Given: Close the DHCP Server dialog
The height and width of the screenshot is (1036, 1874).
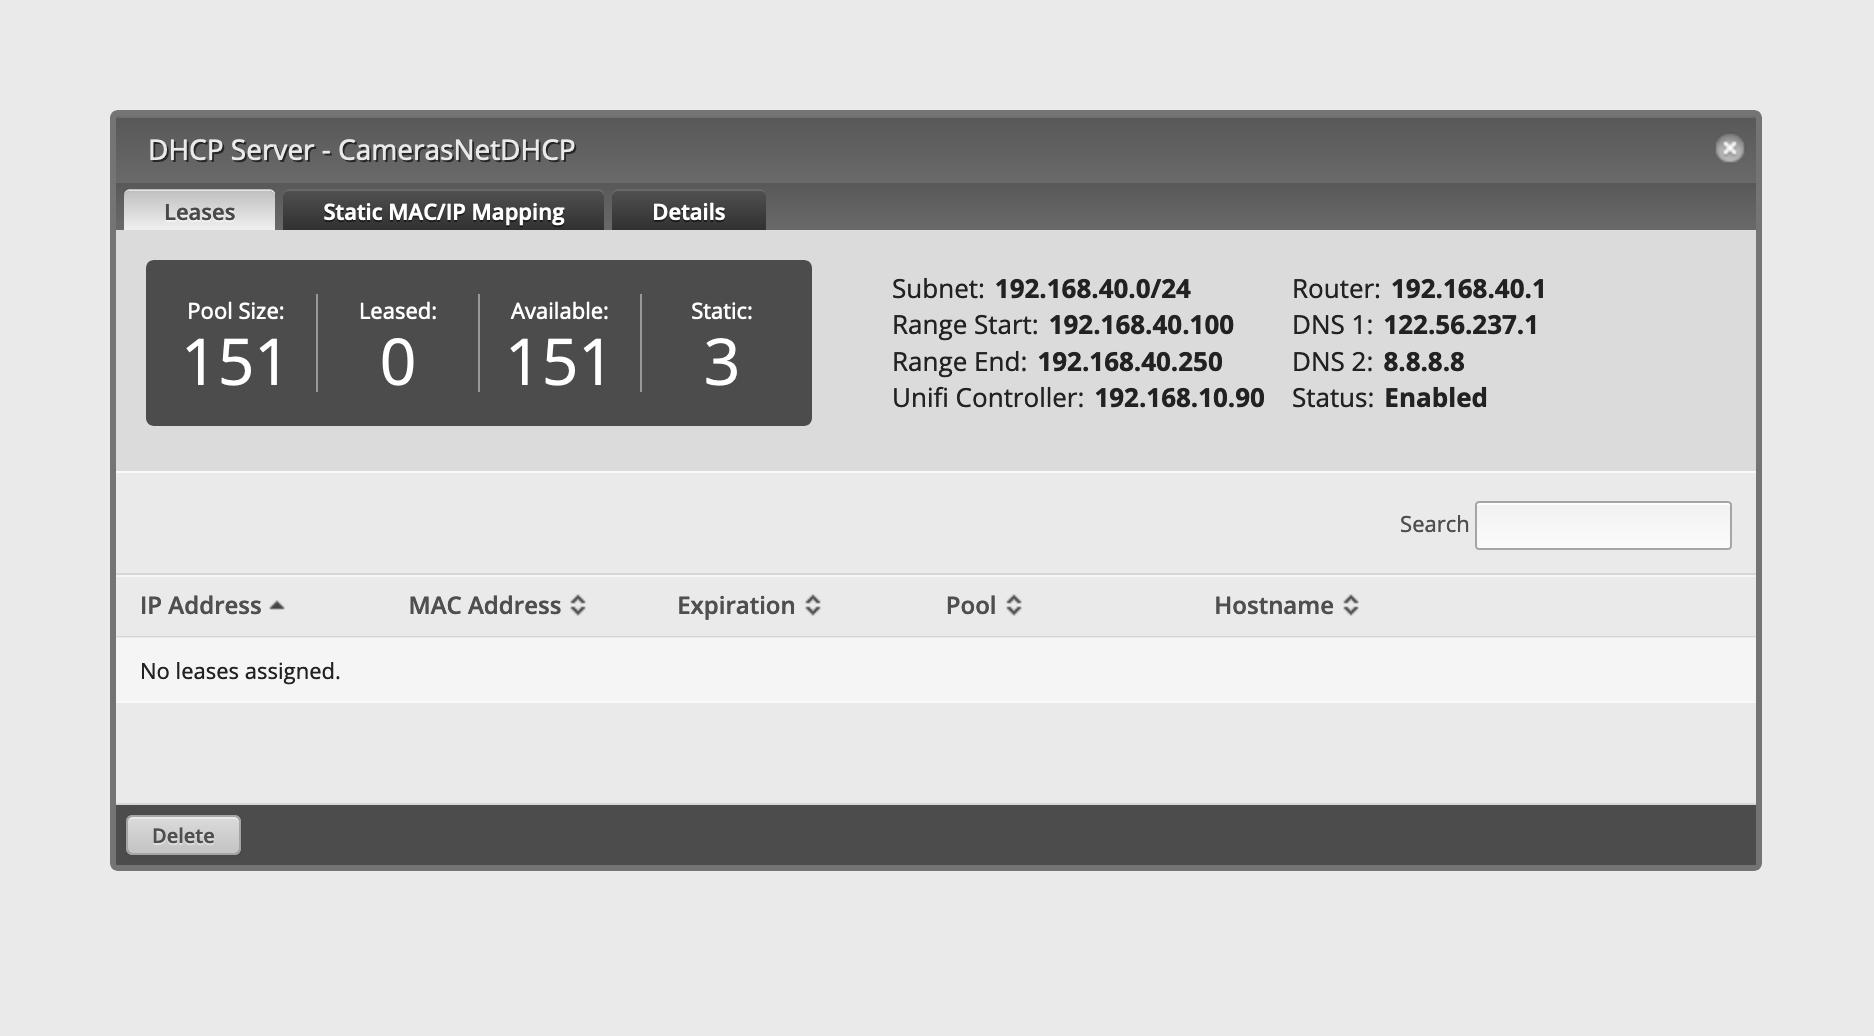Looking at the screenshot, I should click(x=1729, y=149).
